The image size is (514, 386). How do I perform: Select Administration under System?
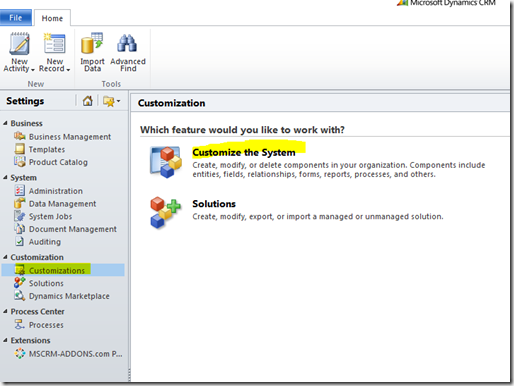click(x=56, y=191)
